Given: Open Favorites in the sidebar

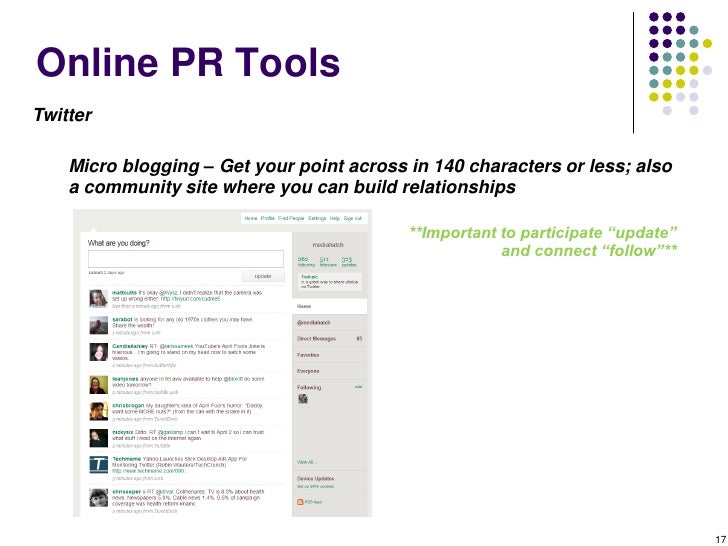Looking at the screenshot, I should (x=330, y=355).
